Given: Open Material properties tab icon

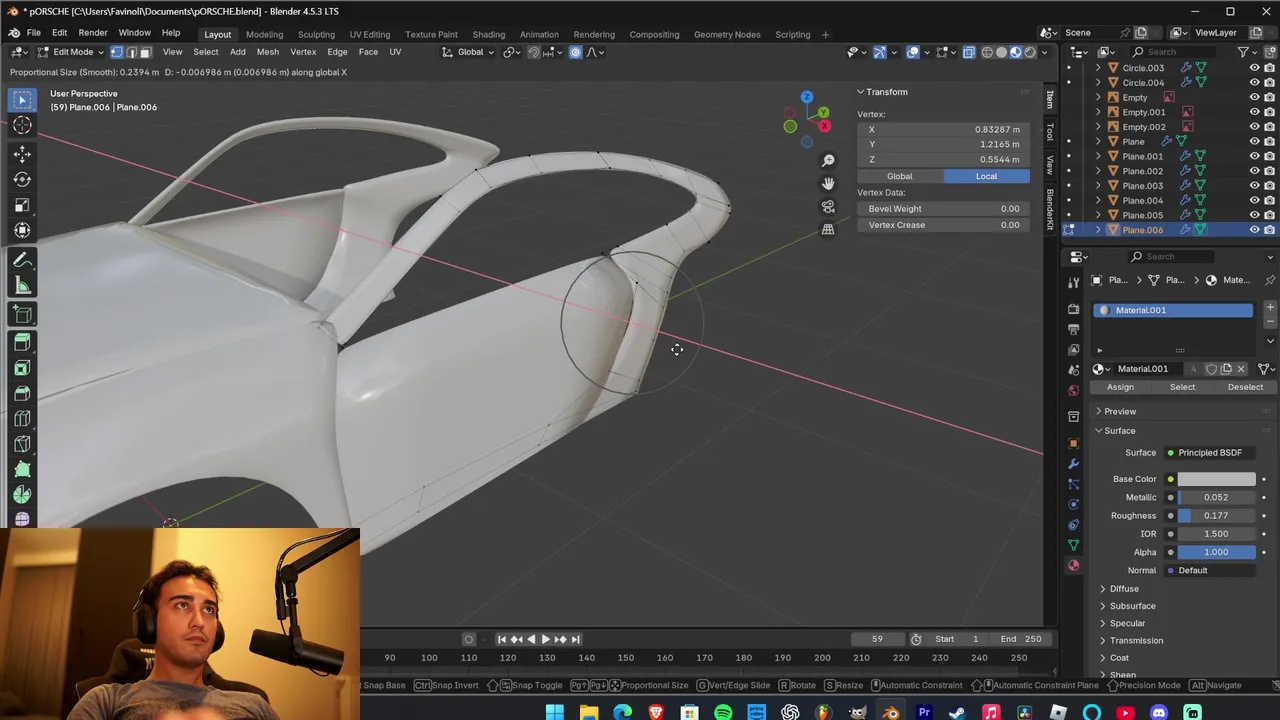Looking at the screenshot, I should [1074, 565].
